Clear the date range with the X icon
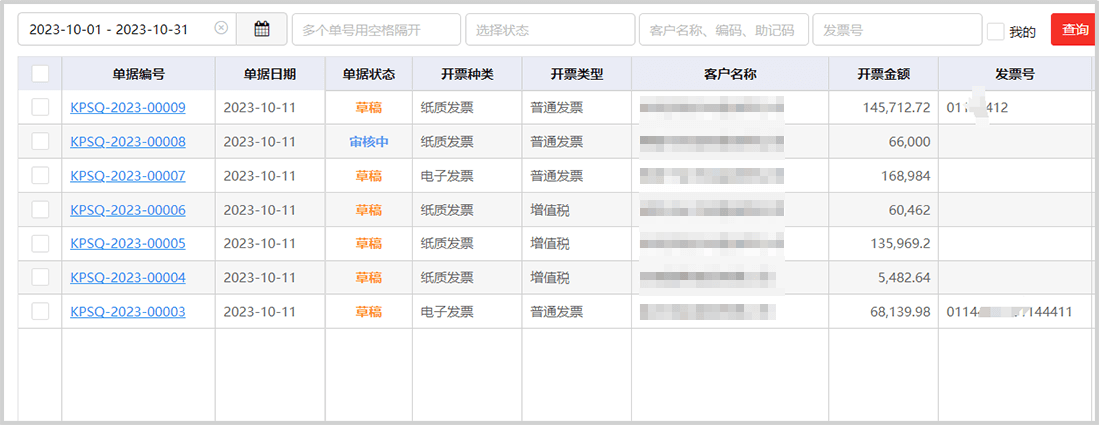The image size is (1100, 426). pos(221,29)
